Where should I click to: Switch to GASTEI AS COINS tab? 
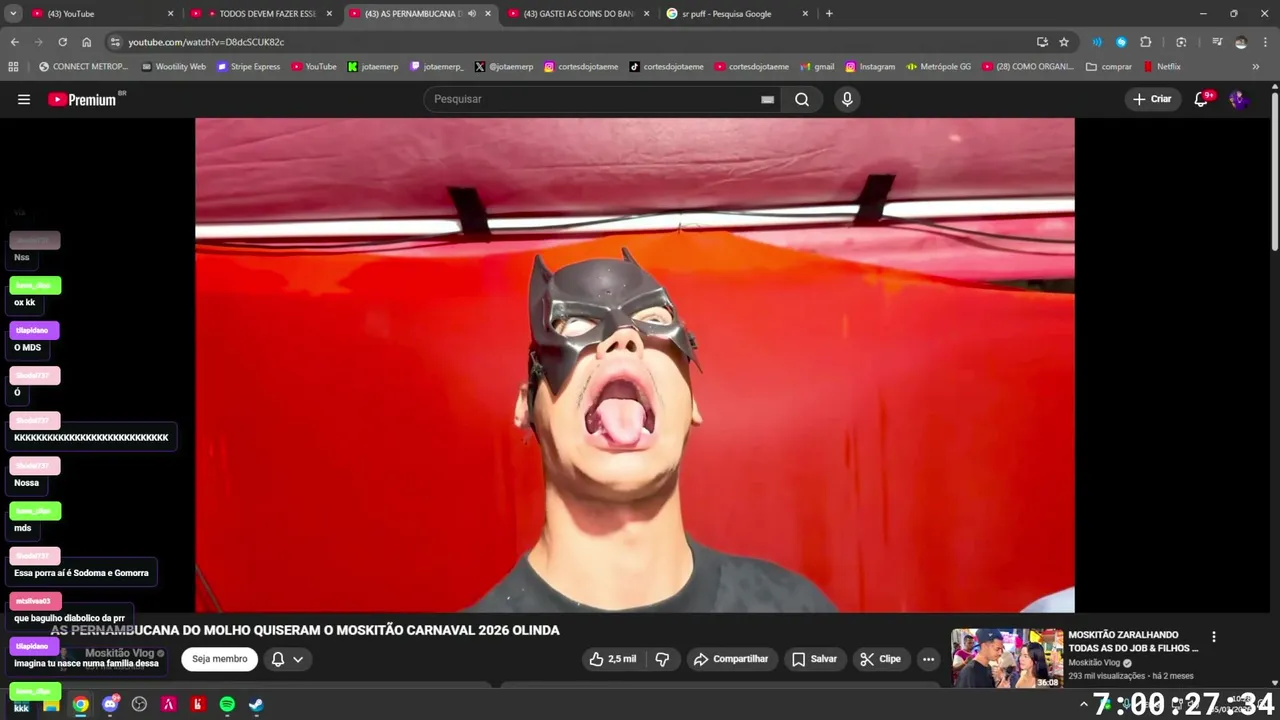(579, 14)
